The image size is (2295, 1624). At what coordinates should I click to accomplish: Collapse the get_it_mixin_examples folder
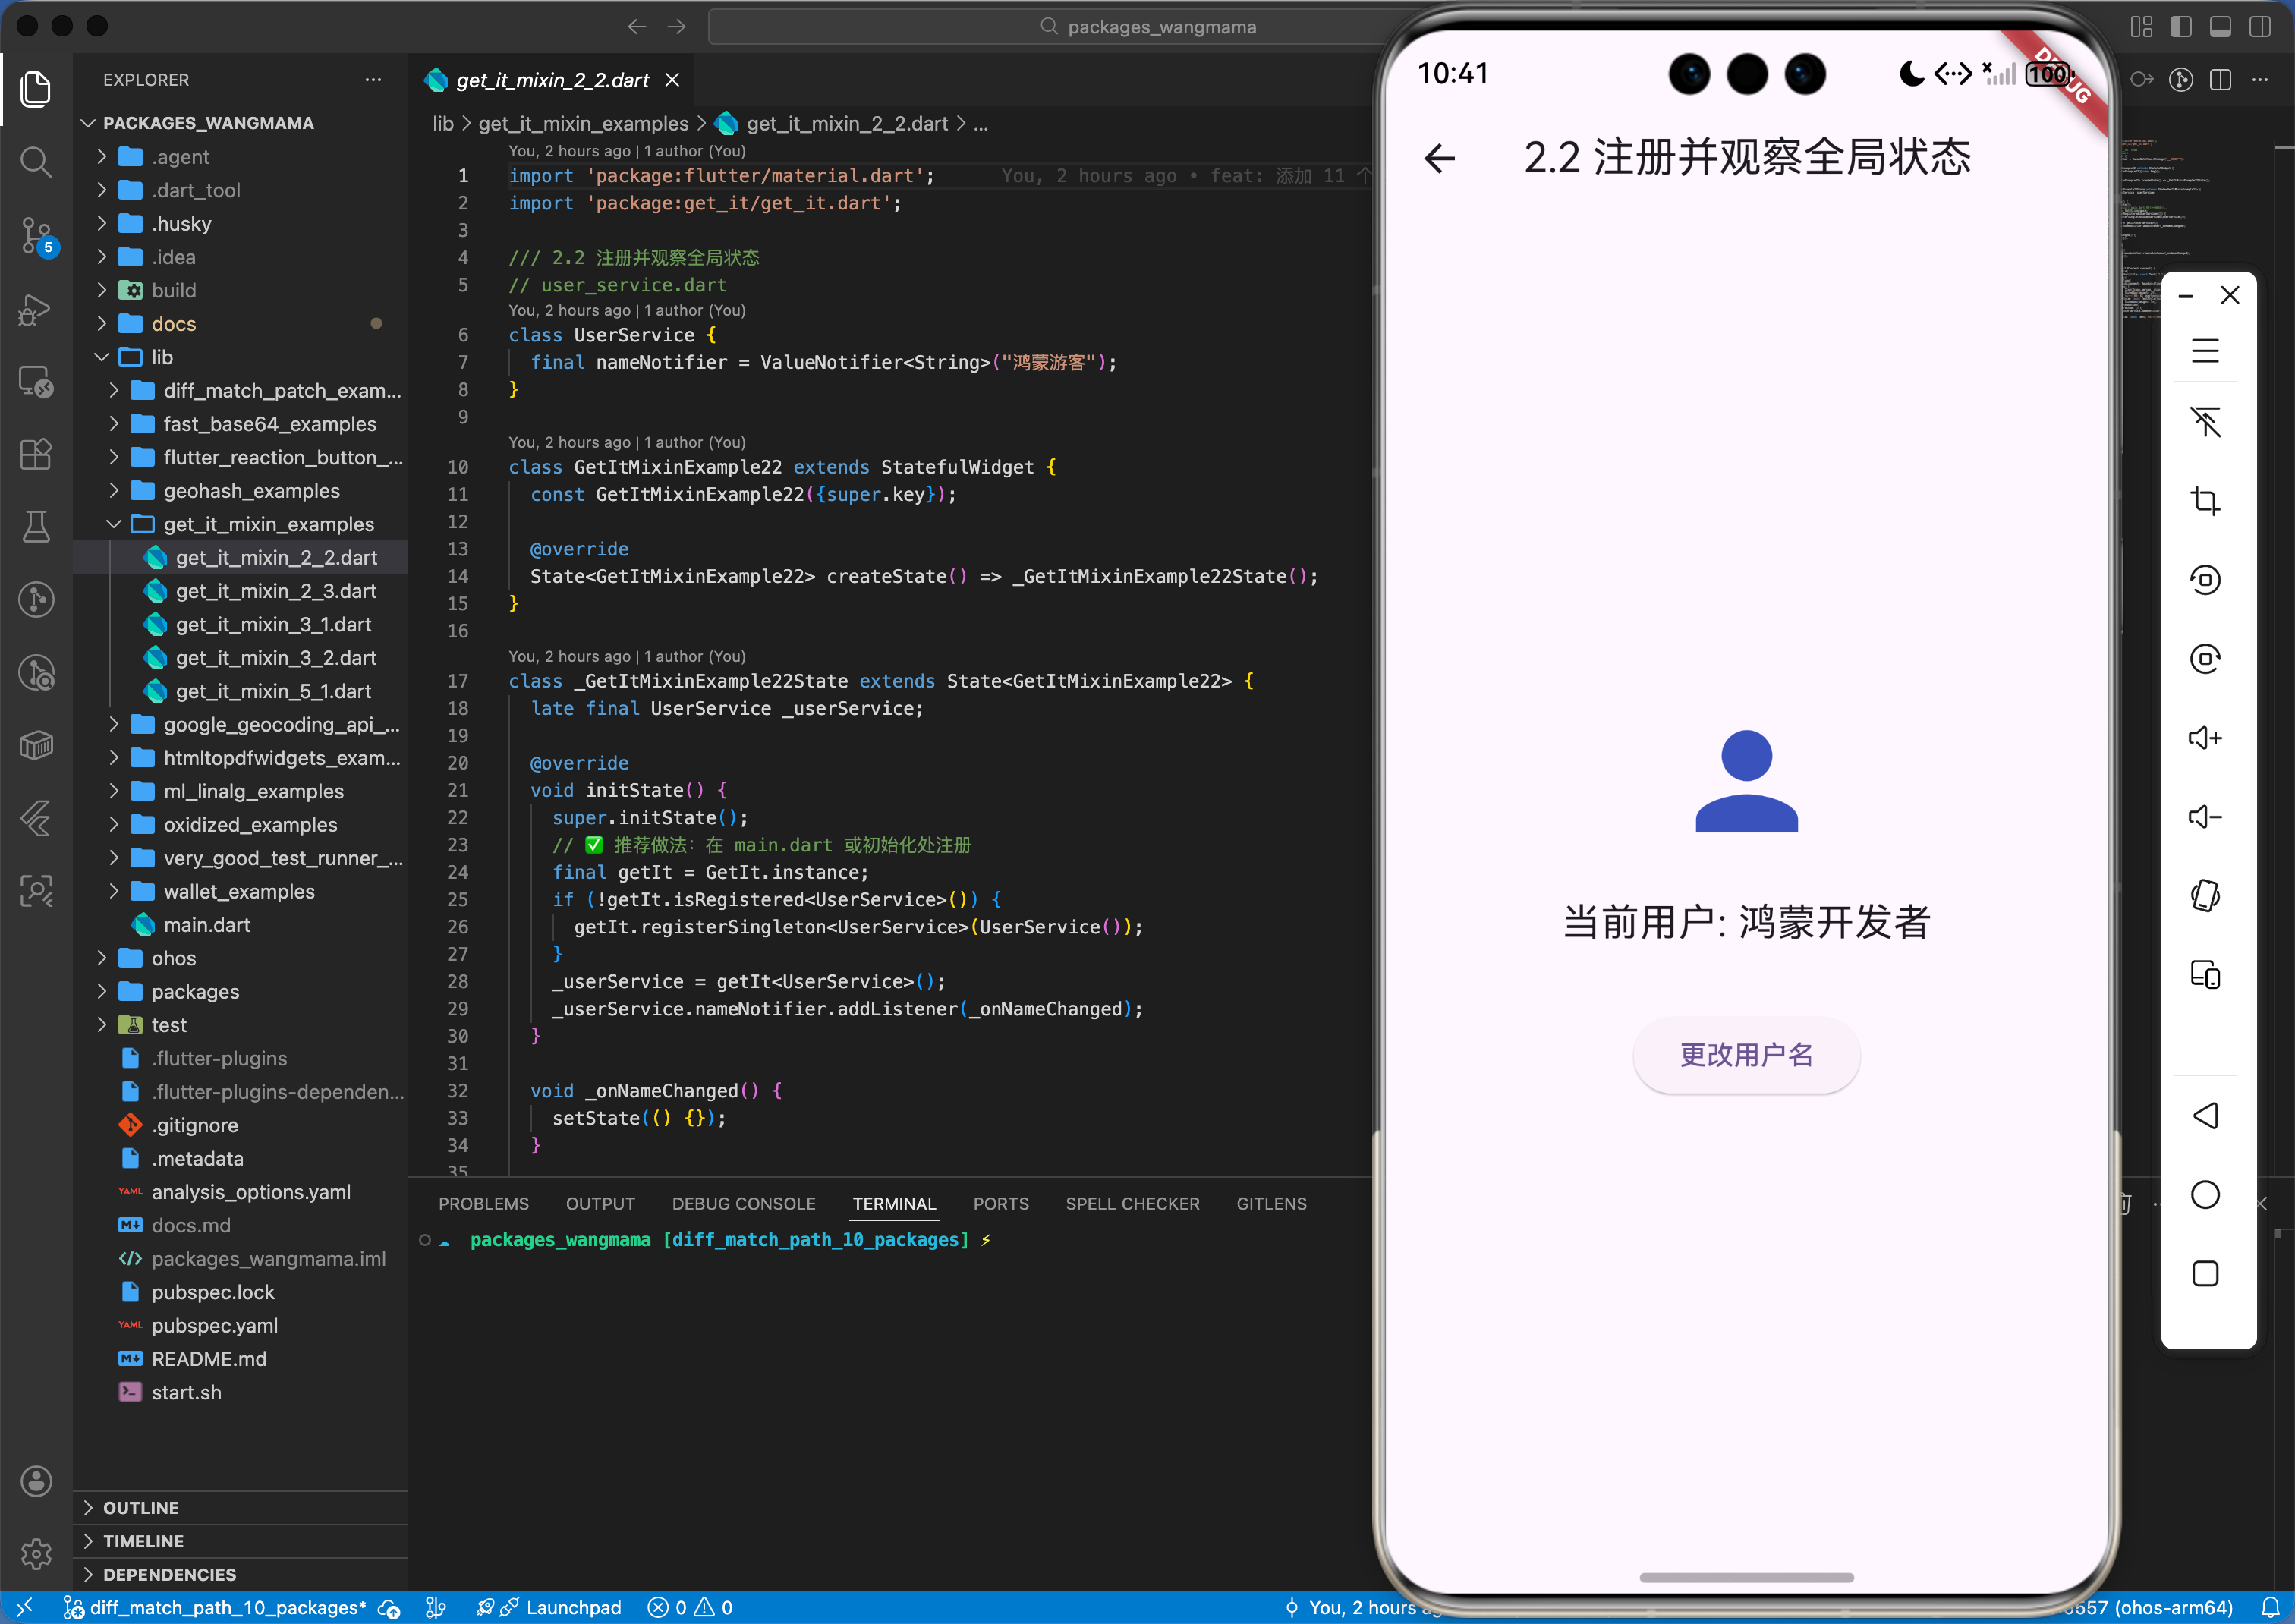tap(268, 524)
